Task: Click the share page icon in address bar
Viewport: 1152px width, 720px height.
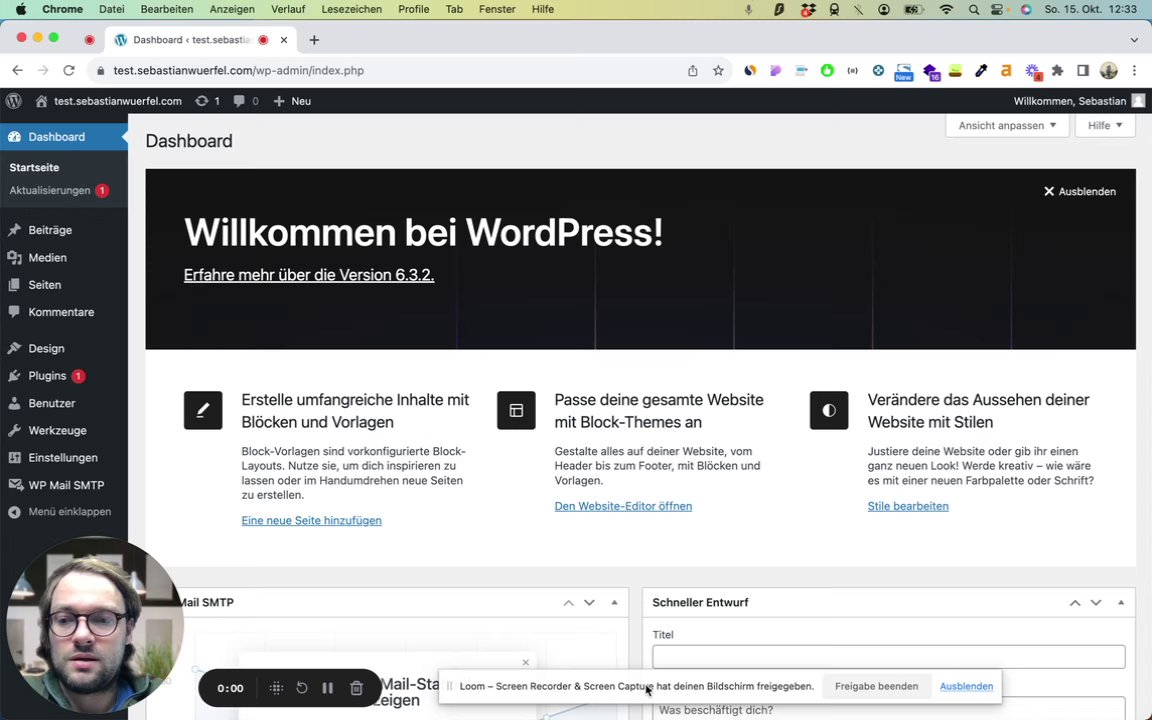Action: [x=692, y=71]
